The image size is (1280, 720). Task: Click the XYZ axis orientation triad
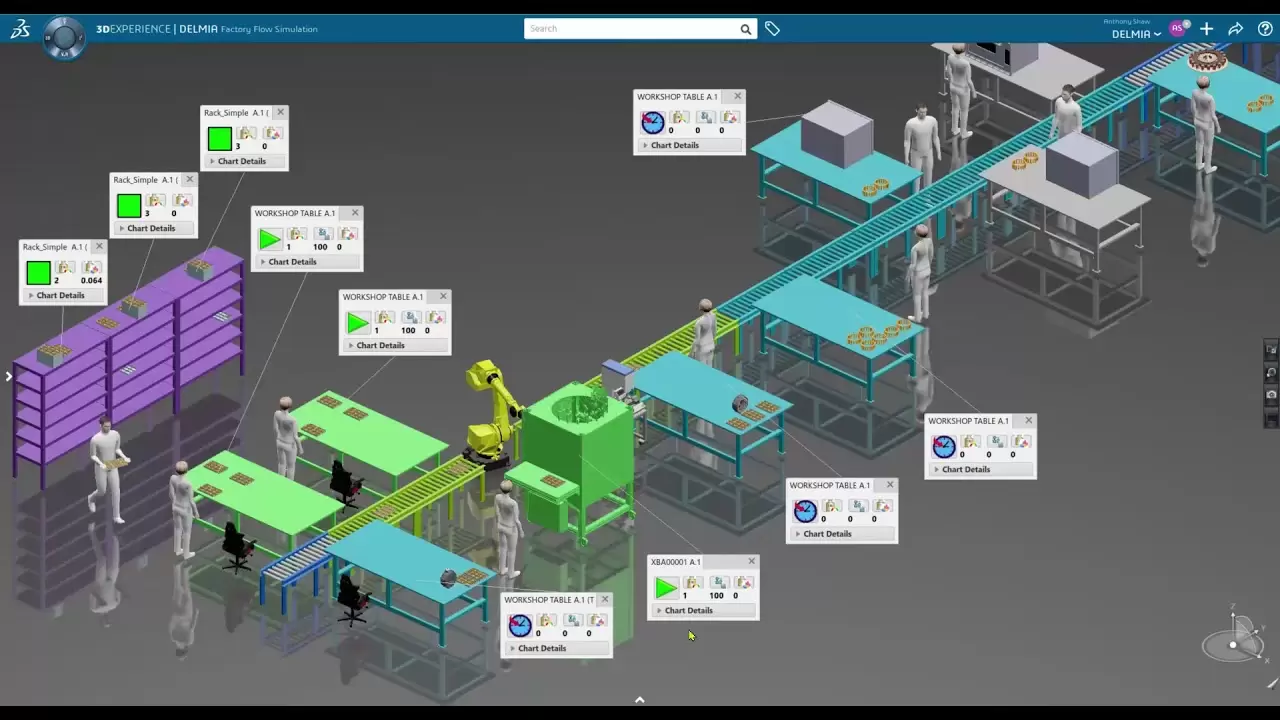tap(1238, 636)
